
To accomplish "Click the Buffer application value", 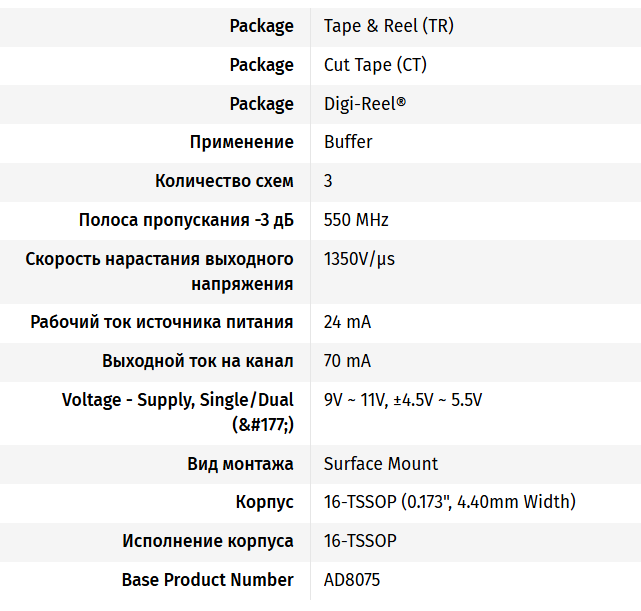I will tap(348, 142).
